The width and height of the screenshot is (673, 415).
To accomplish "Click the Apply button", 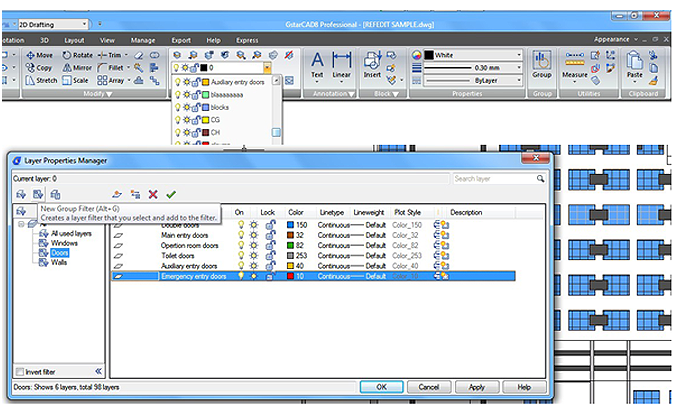I will [x=477, y=387].
